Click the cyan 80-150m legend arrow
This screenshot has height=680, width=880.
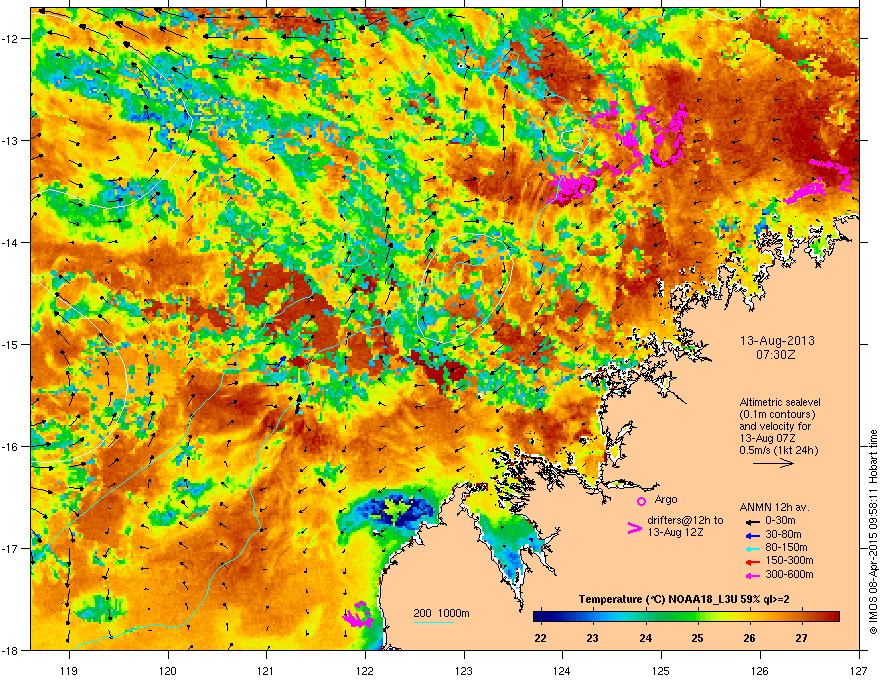(752, 548)
